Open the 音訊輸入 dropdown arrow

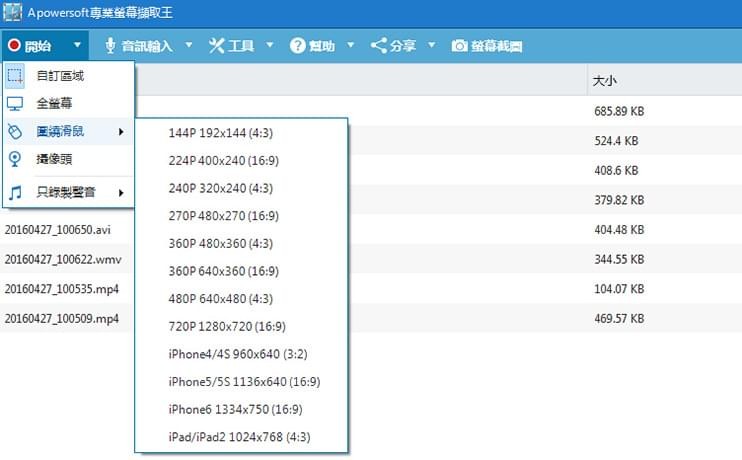[x=189, y=45]
